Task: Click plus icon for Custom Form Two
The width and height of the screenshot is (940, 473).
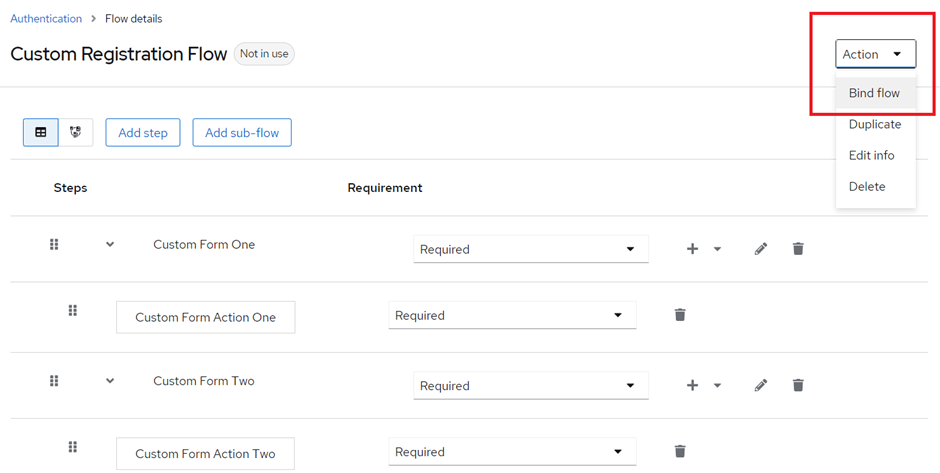Action: coord(692,385)
